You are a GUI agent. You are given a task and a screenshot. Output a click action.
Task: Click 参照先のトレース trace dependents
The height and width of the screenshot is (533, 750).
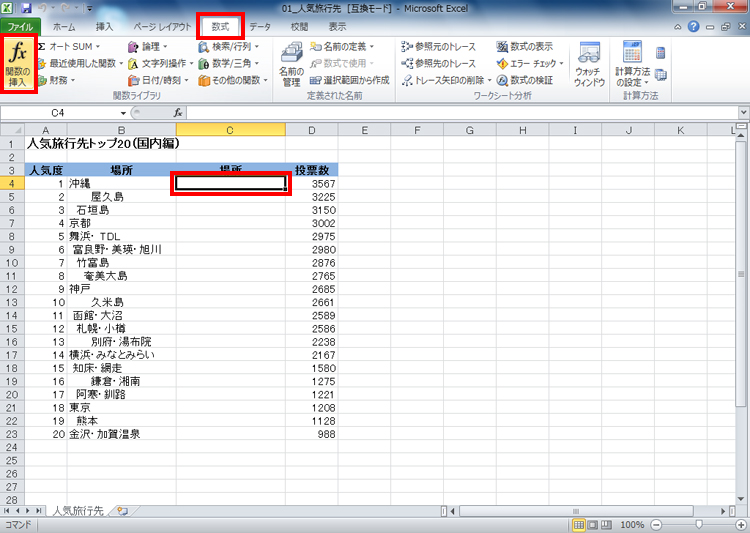coord(439,63)
